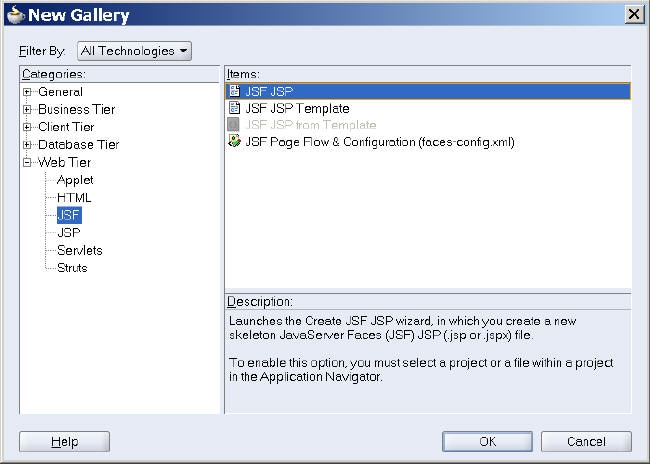650x464 pixels.
Task: Open the Filter By technologies dropdown
Action: (134, 50)
